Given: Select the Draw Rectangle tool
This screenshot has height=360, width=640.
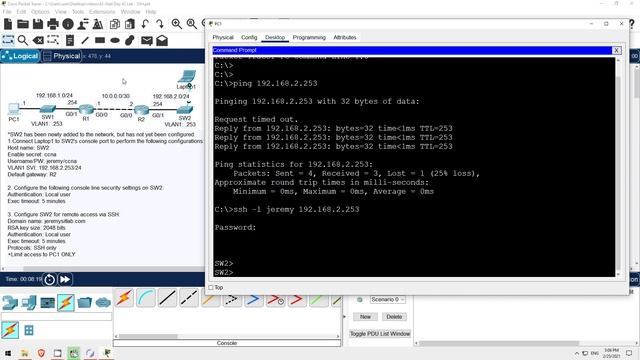Looking at the screenshot, I should [x=100, y=40].
